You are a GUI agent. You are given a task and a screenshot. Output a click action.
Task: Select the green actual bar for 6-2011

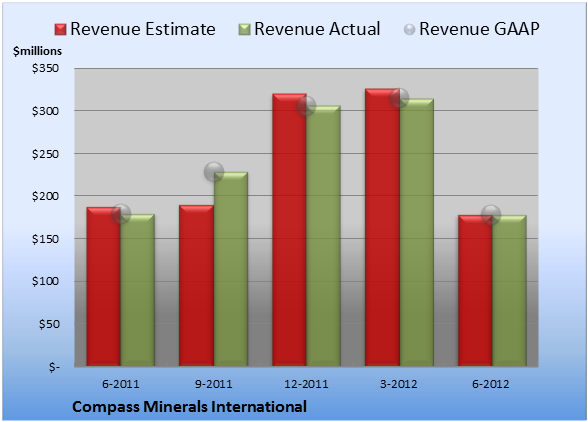[138, 290]
